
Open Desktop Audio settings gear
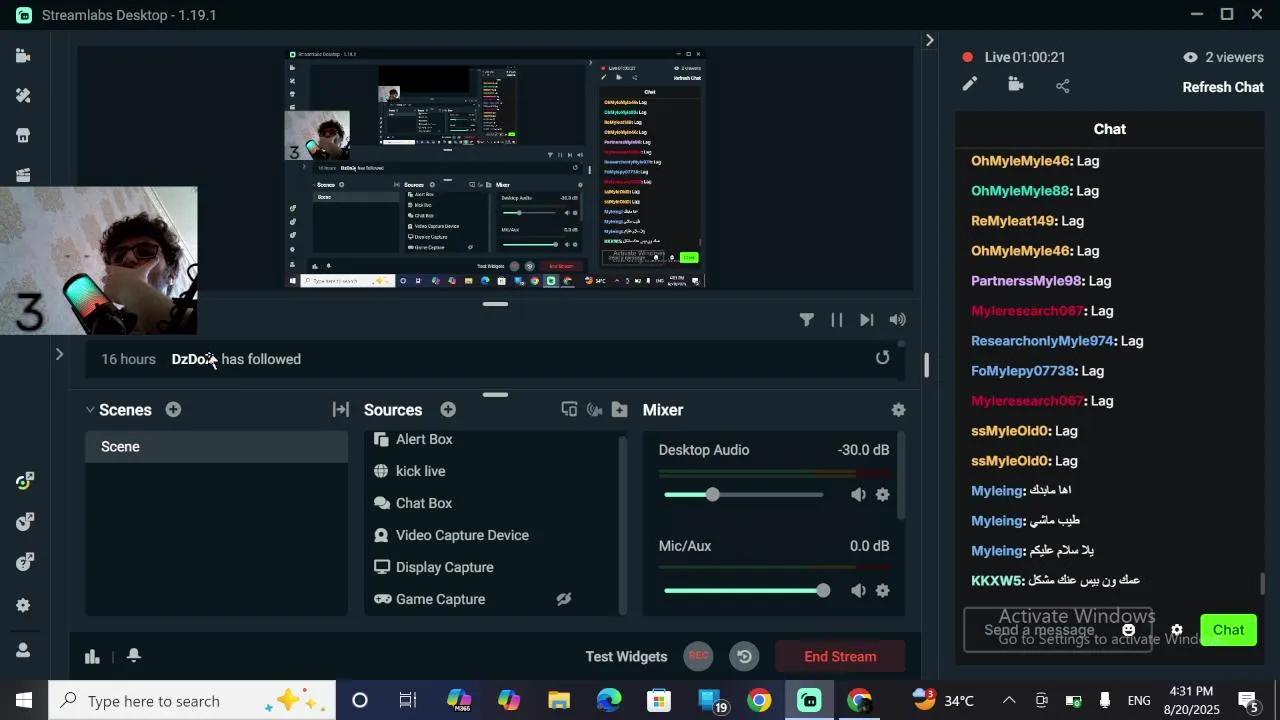pyautogui.click(x=882, y=495)
